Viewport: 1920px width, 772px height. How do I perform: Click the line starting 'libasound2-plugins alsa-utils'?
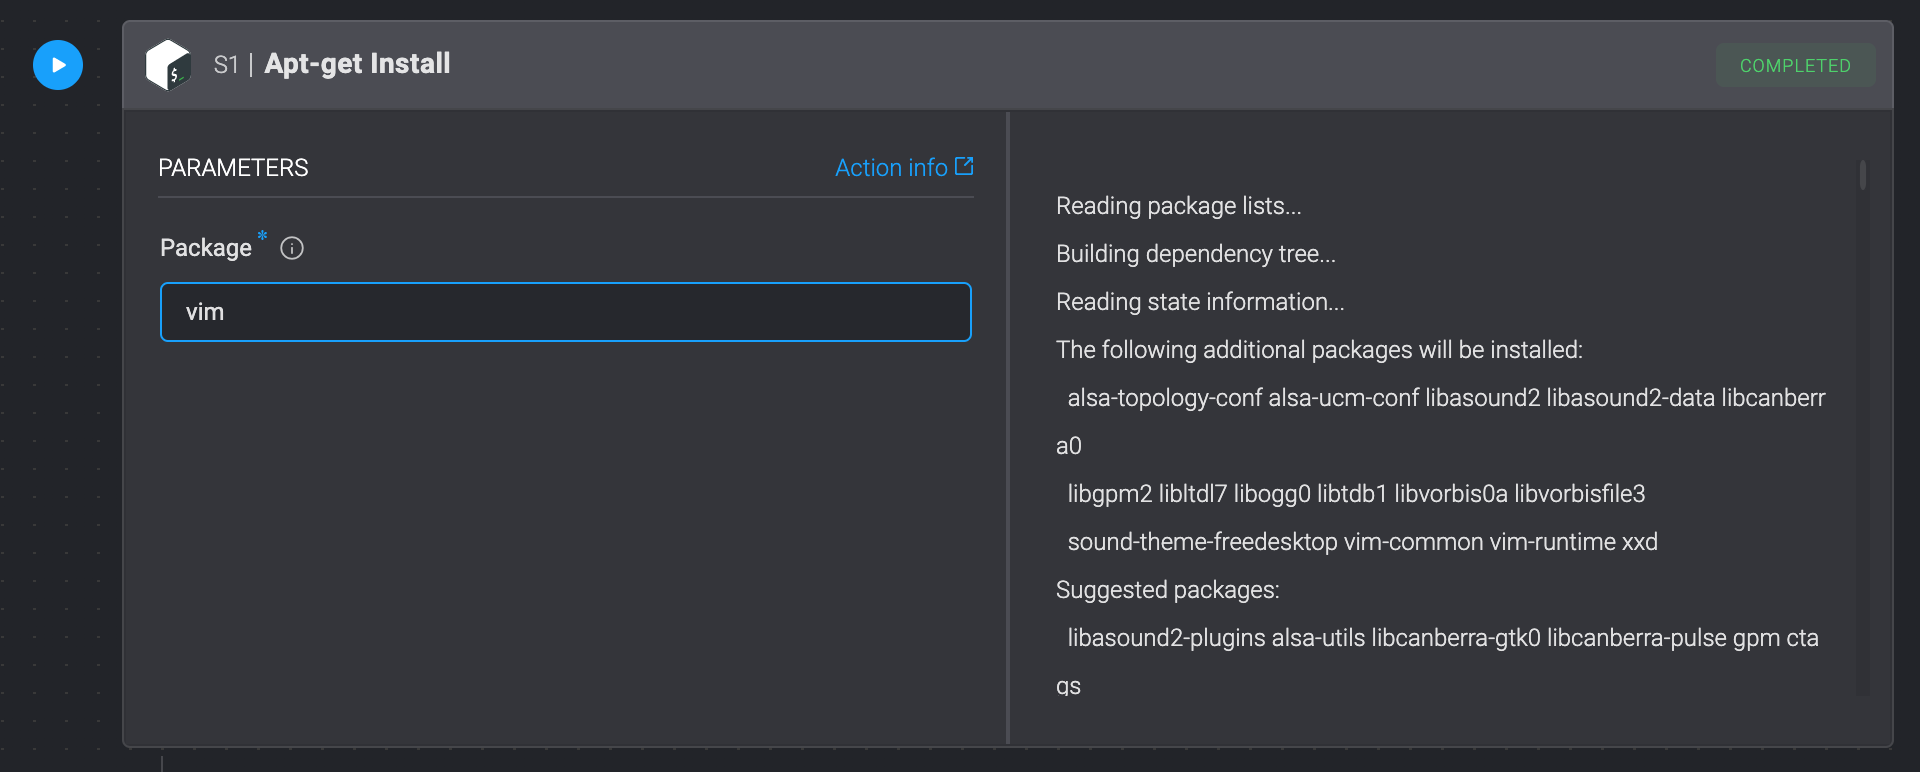coord(1443,638)
